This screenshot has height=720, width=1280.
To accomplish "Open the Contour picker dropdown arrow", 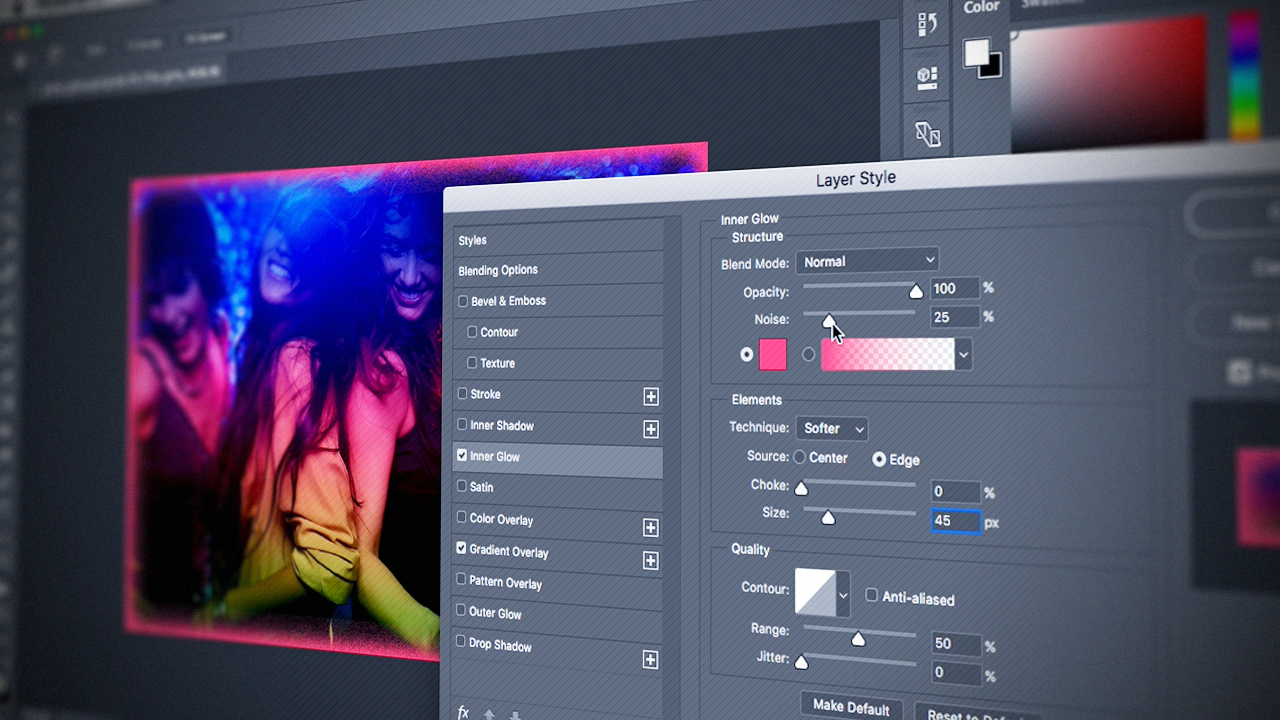I will pyautogui.click(x=843, y=594).
